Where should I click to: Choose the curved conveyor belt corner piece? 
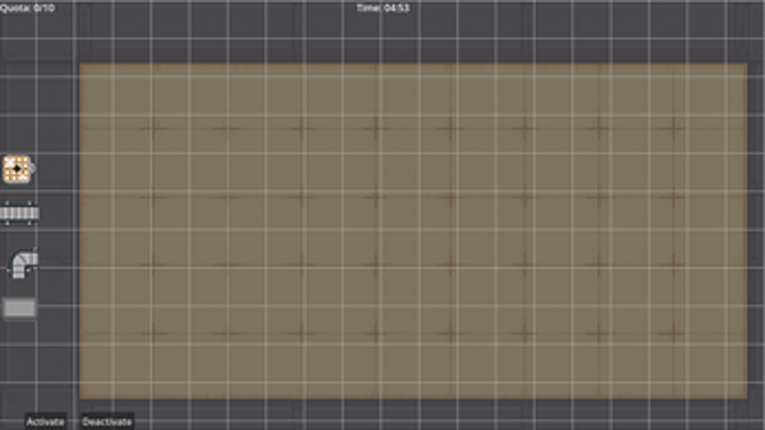coord(23,264)
